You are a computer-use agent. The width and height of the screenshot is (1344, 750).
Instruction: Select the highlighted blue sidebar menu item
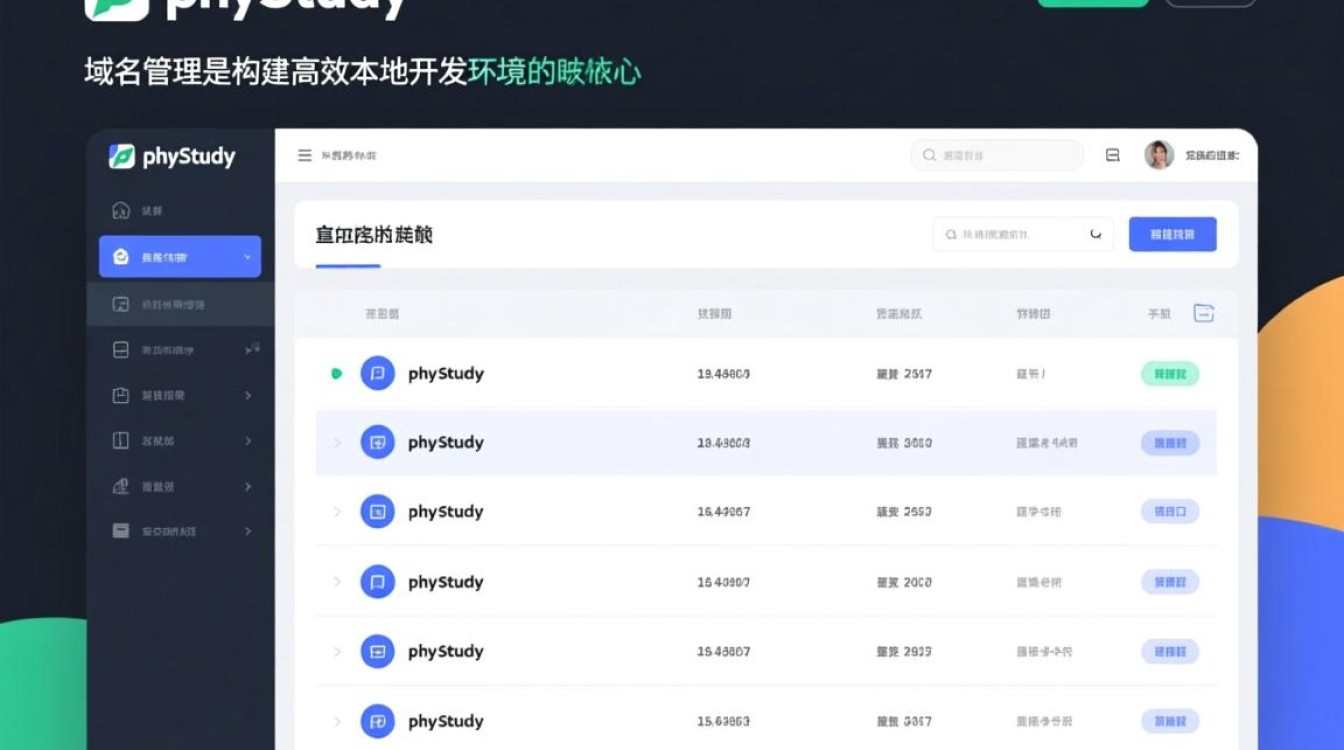click(178, 256)
